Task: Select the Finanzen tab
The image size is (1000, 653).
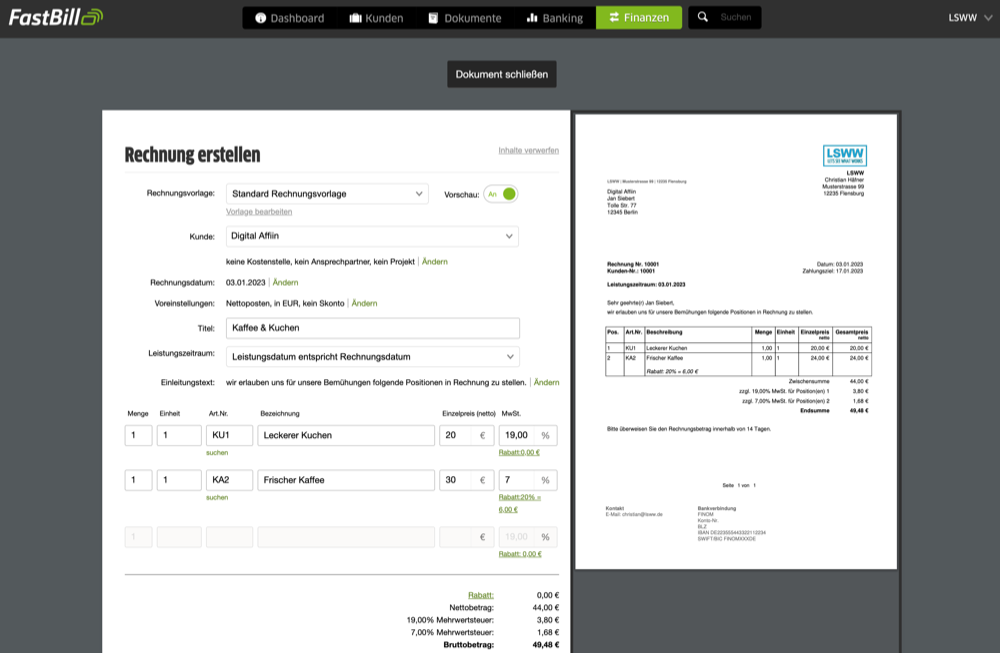Action: tap(638, 18)
